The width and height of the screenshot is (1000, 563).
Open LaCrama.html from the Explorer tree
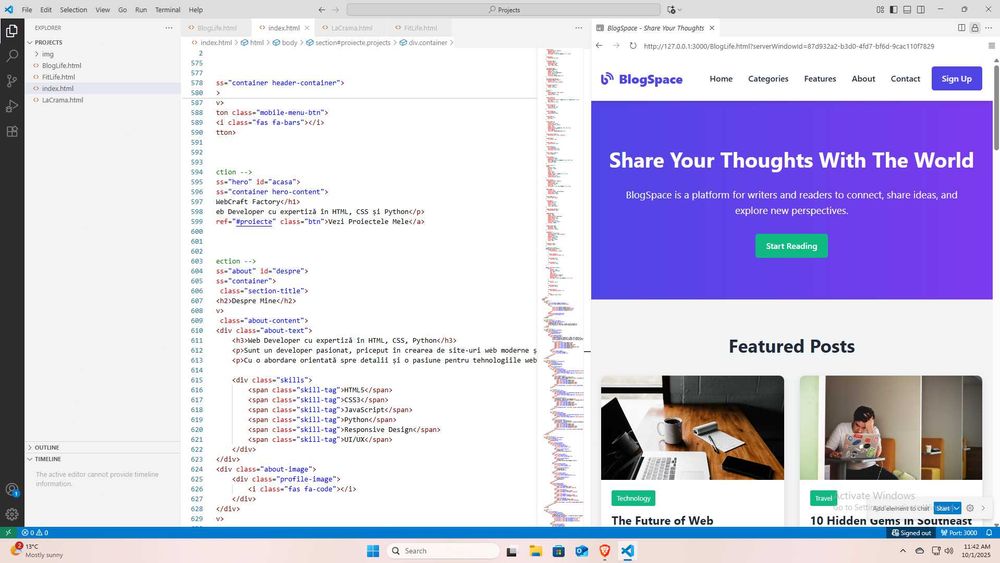(62, 100)
